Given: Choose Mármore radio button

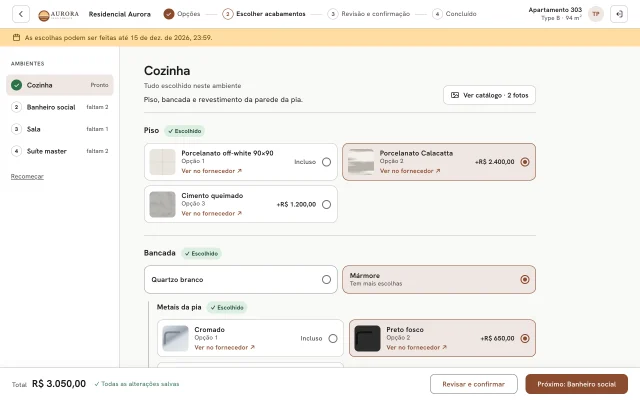Looking at the screenshot, I should [525, 280].
